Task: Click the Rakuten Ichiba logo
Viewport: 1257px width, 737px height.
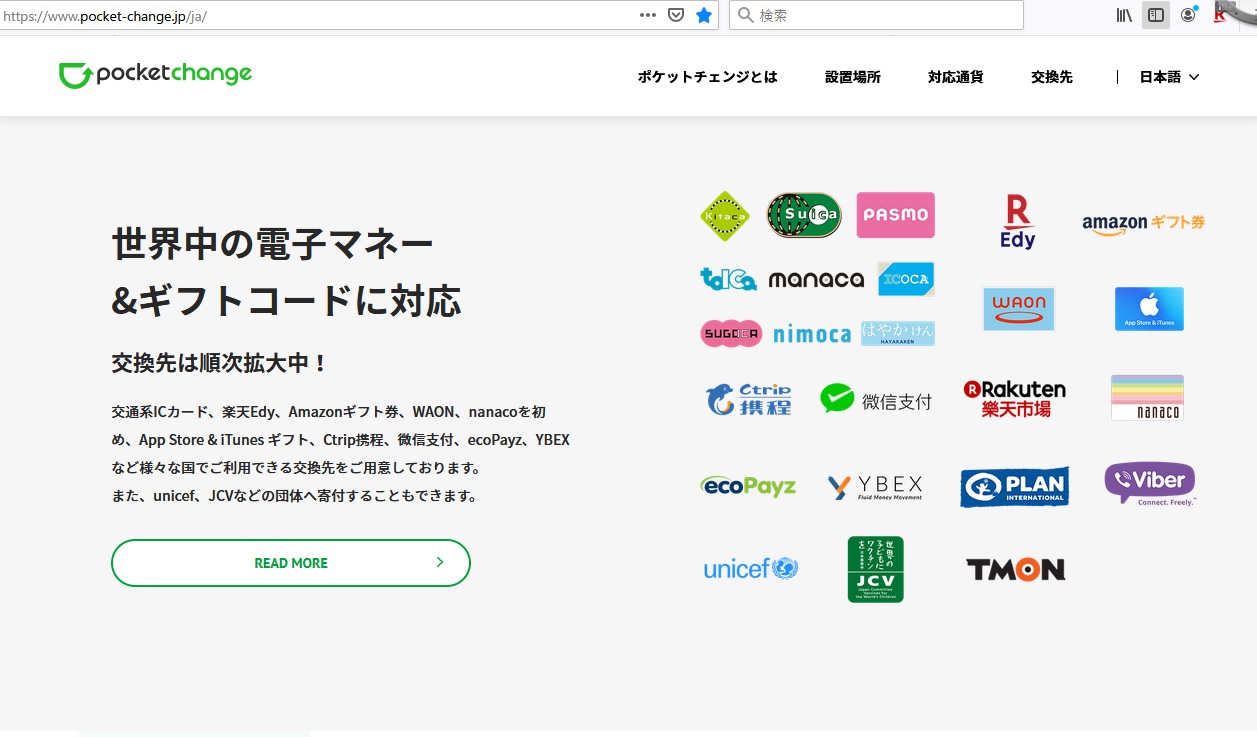Action: click(x=1014, y=398)
